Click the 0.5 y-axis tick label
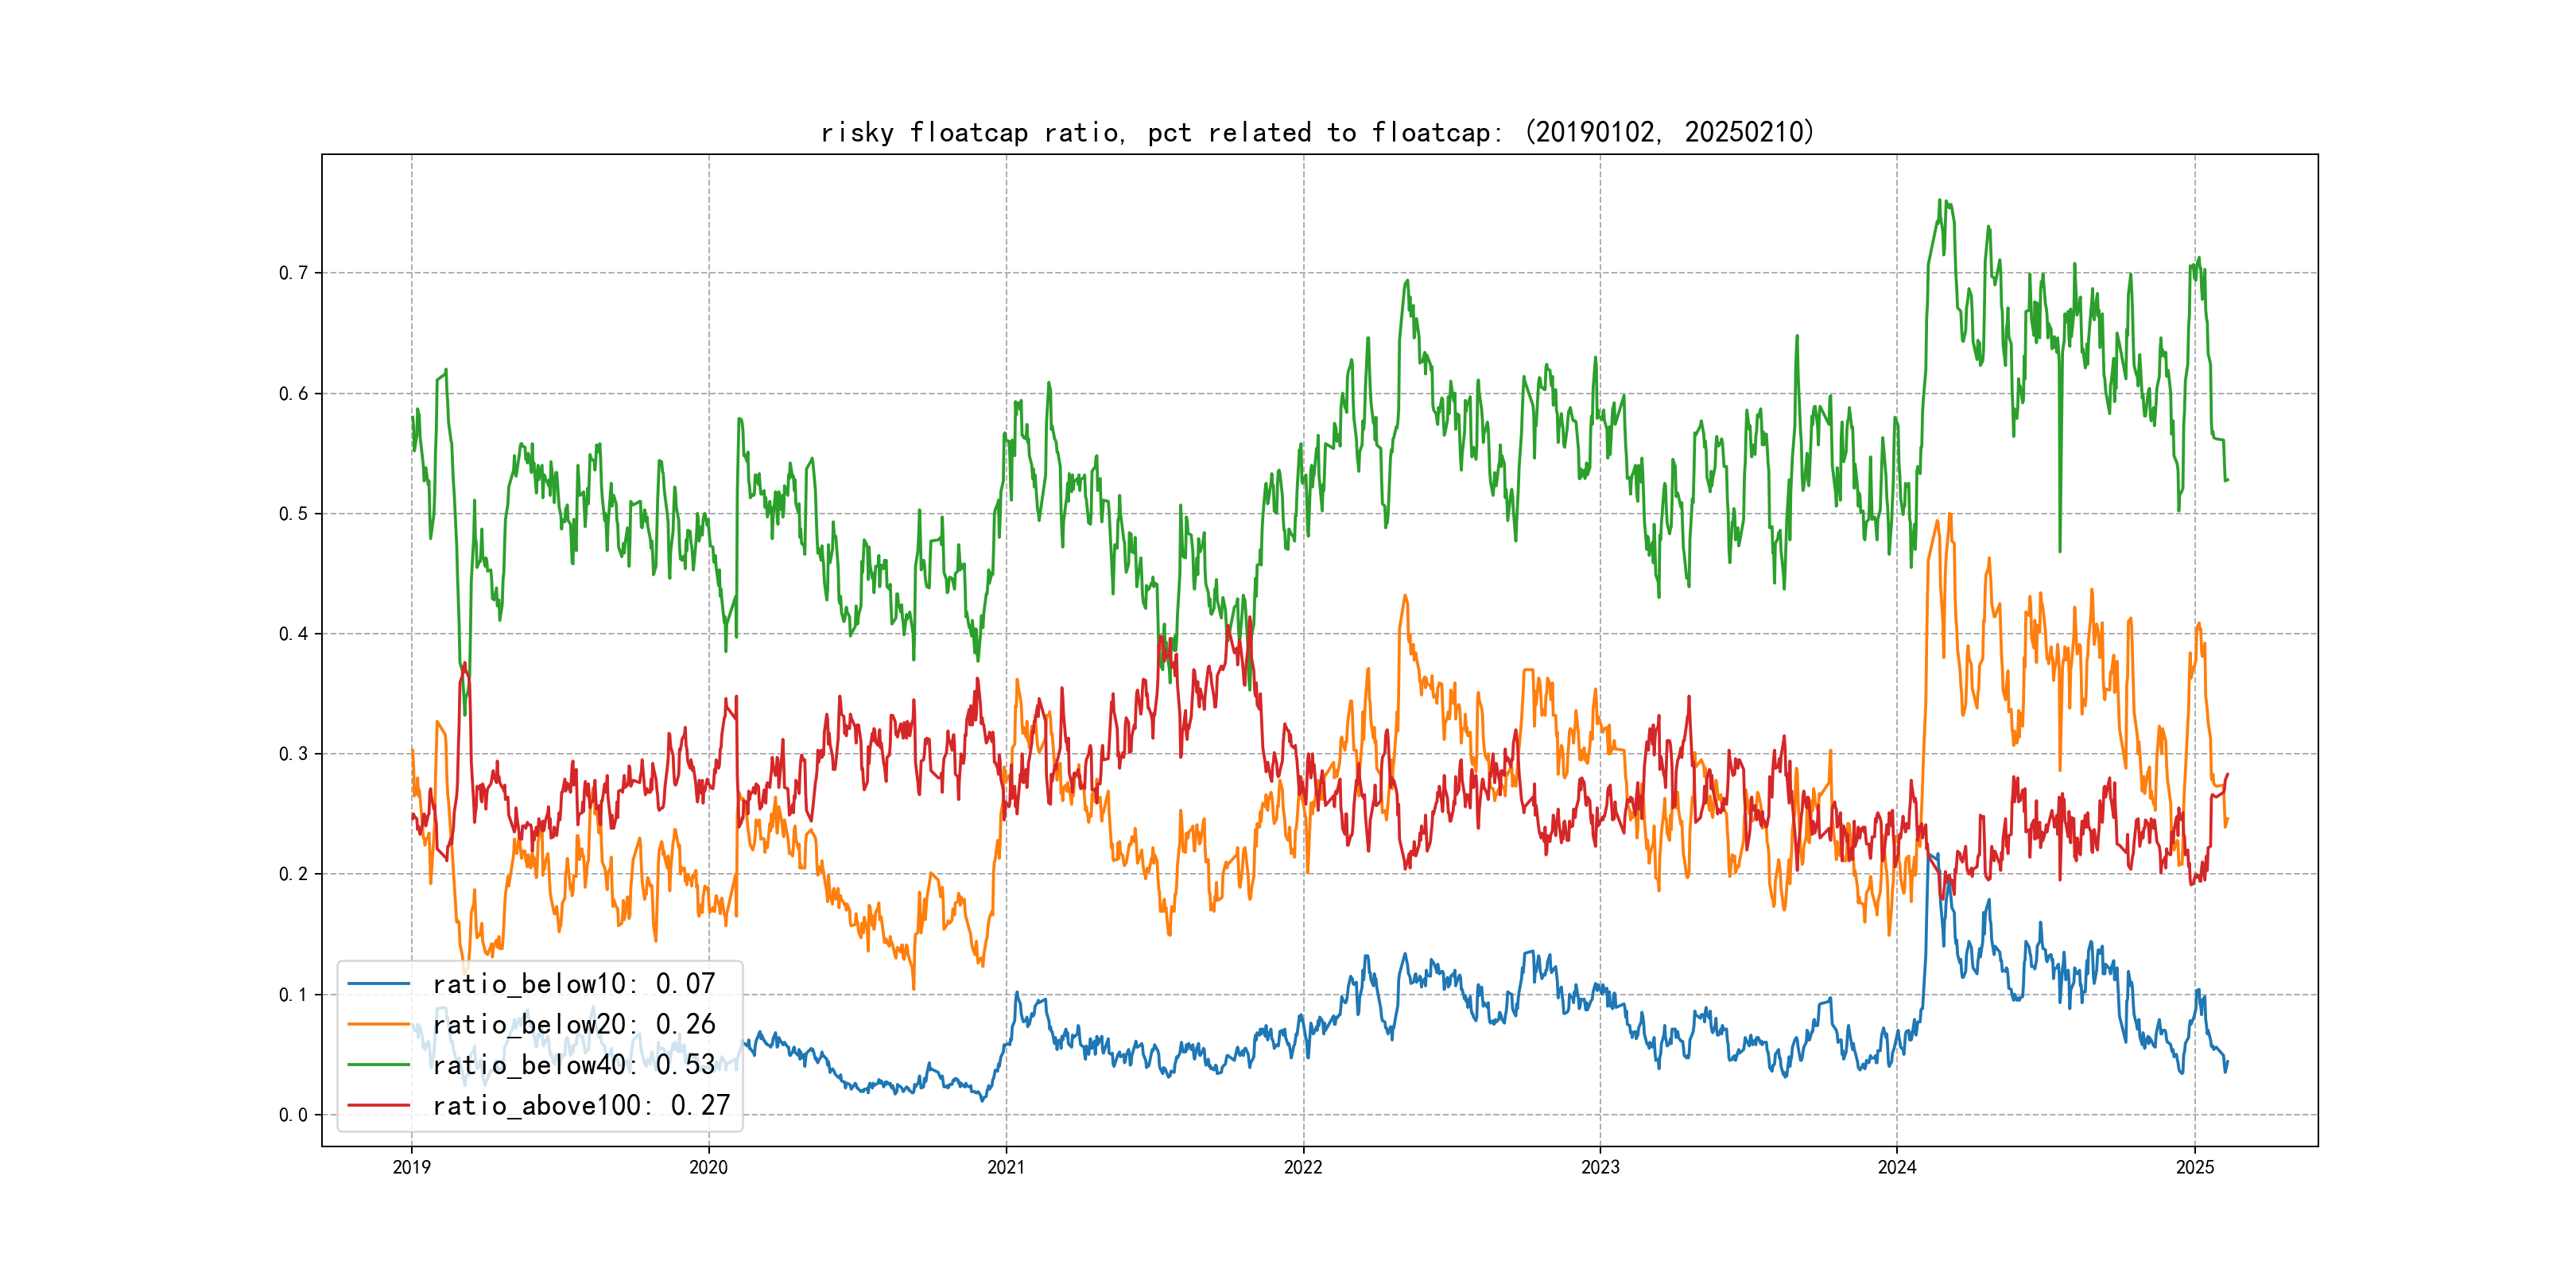 click(293, 514)
